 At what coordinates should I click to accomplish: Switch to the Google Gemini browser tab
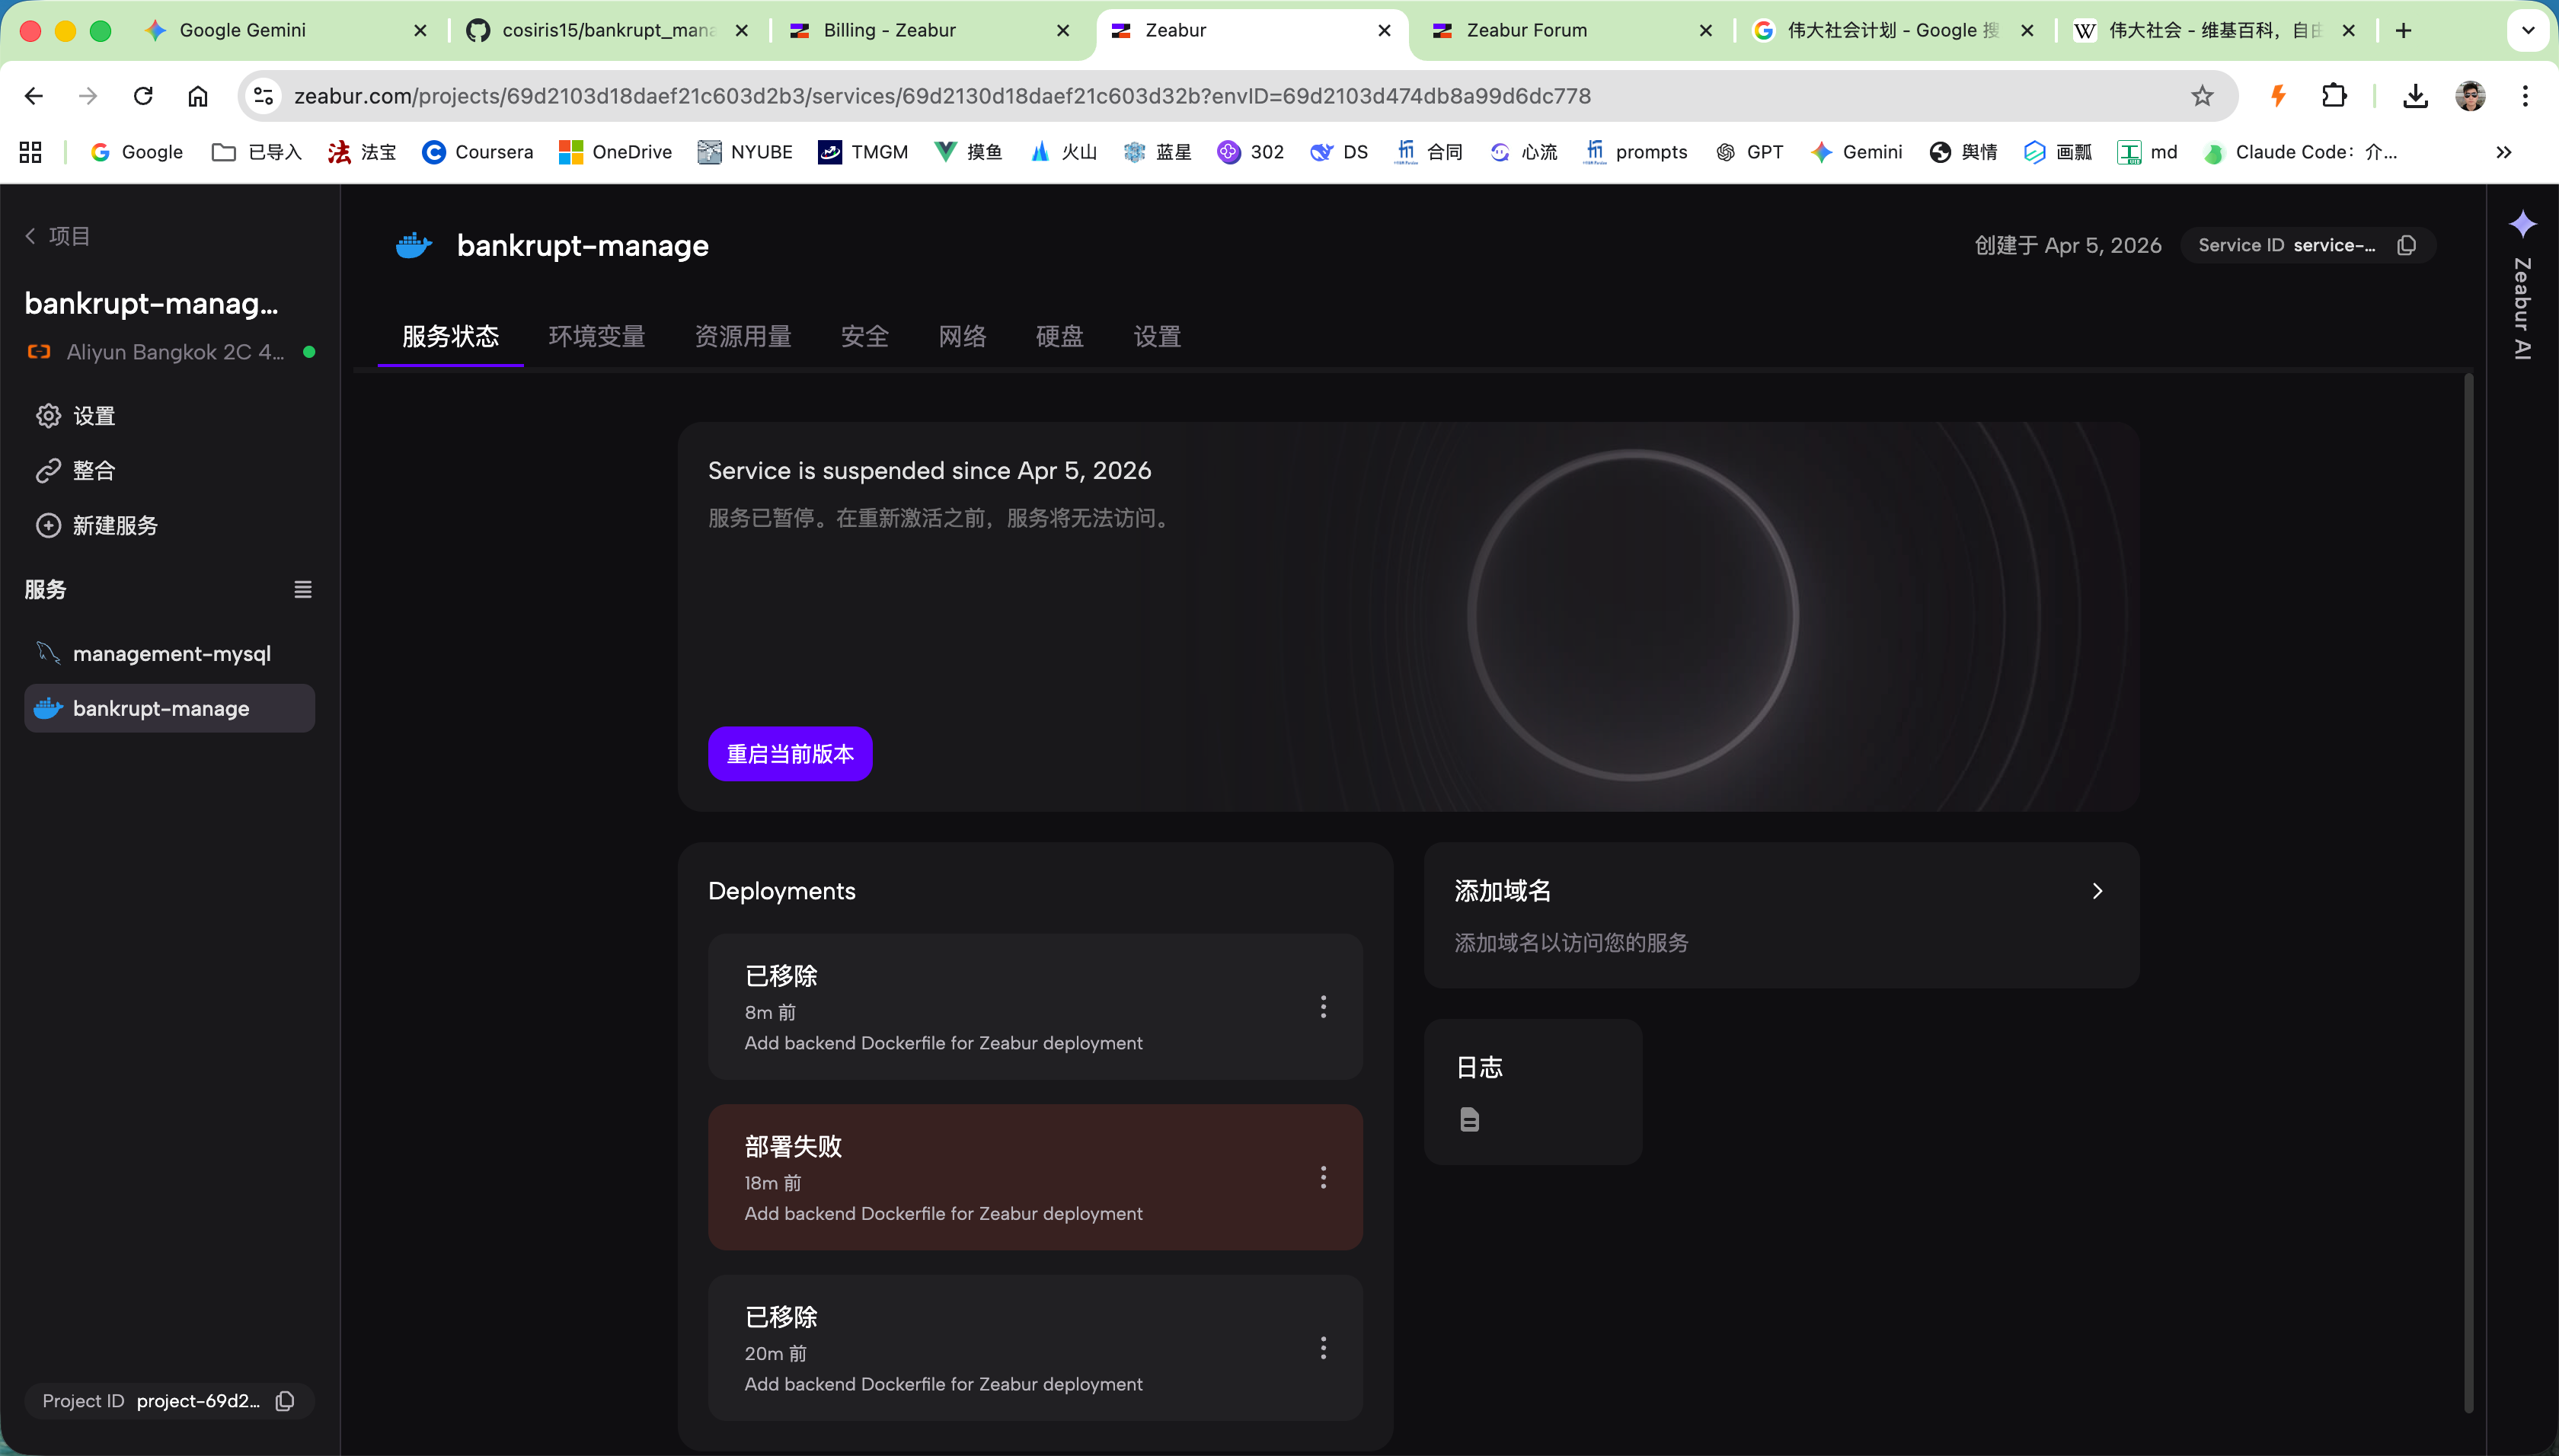[285, 30]
